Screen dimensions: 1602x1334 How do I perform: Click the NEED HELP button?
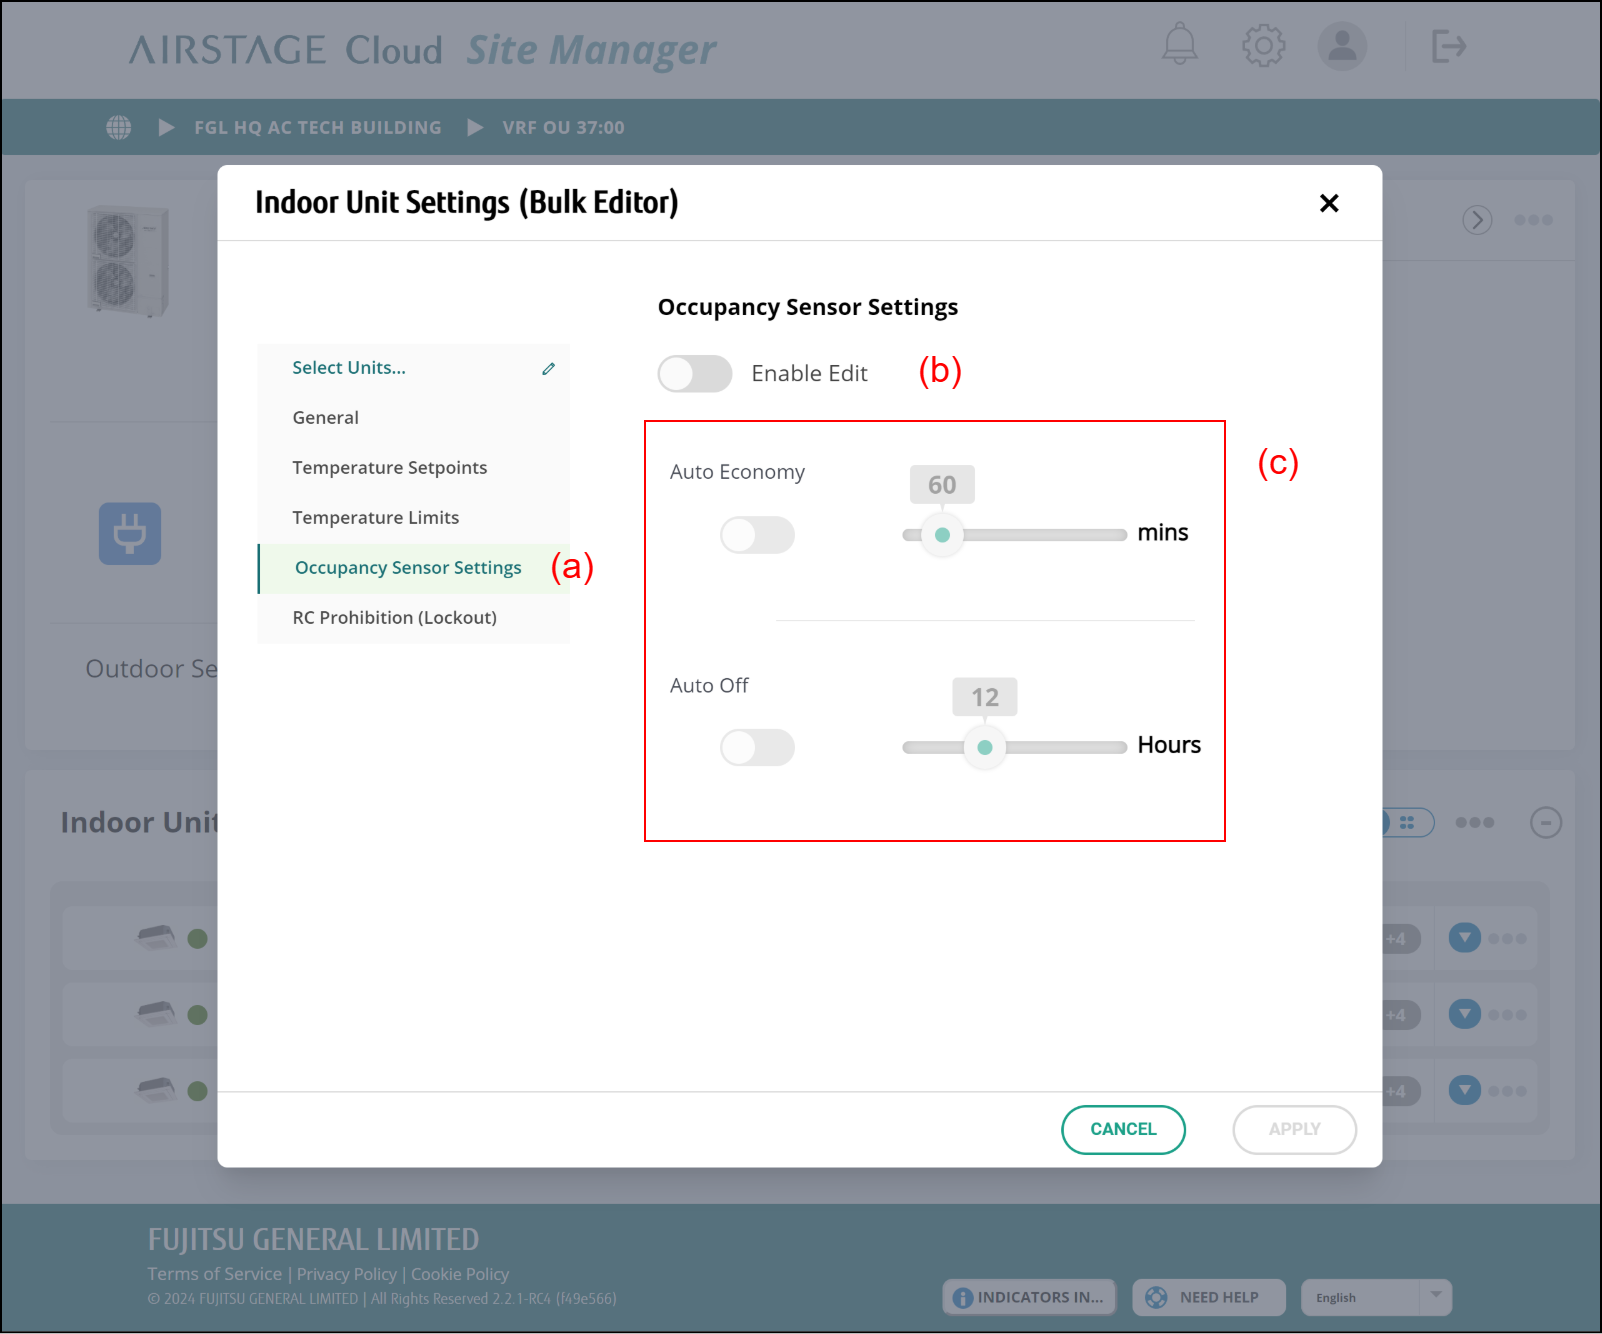[1208, 1297]
